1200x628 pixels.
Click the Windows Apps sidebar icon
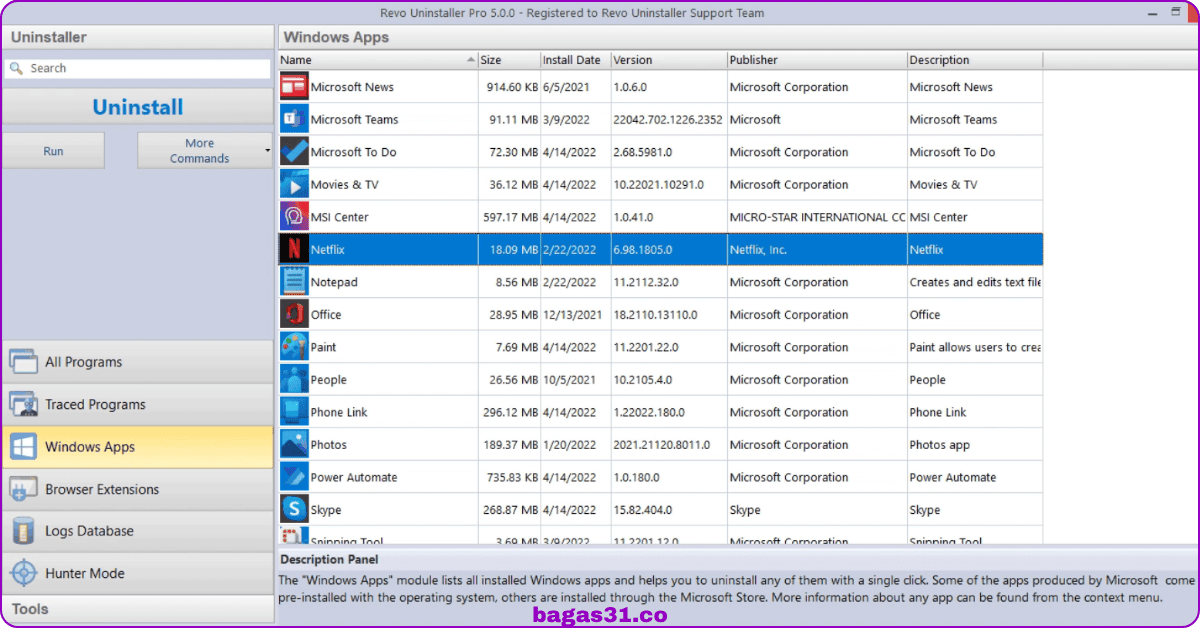(x=23, y=447)
